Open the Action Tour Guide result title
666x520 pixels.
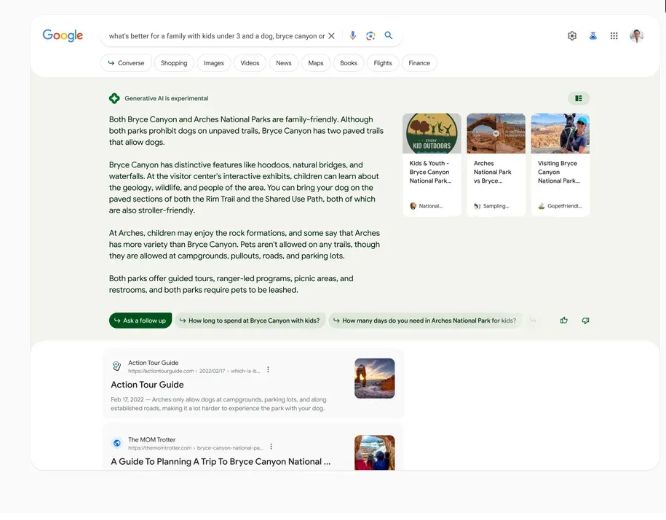(147, 384)
